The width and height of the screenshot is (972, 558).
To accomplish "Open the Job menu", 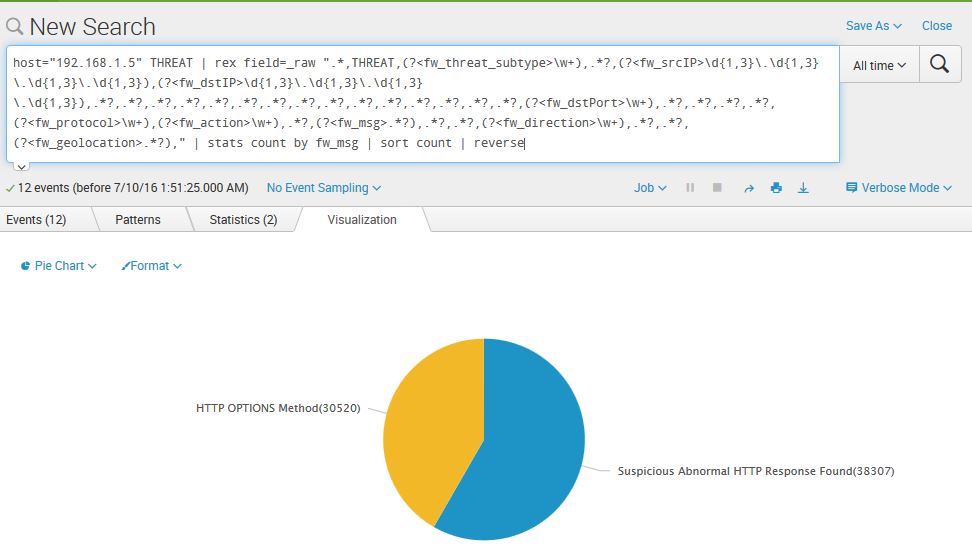I will point(650,188).
